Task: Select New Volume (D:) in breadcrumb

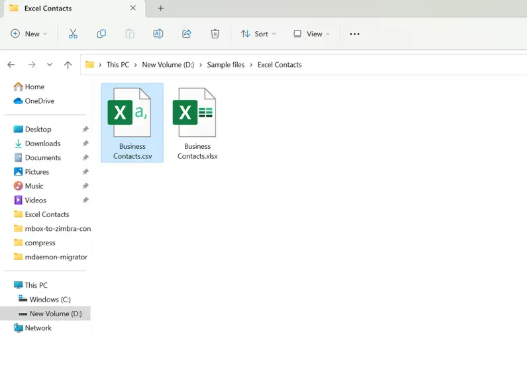Action: click(x=168, y=65)
